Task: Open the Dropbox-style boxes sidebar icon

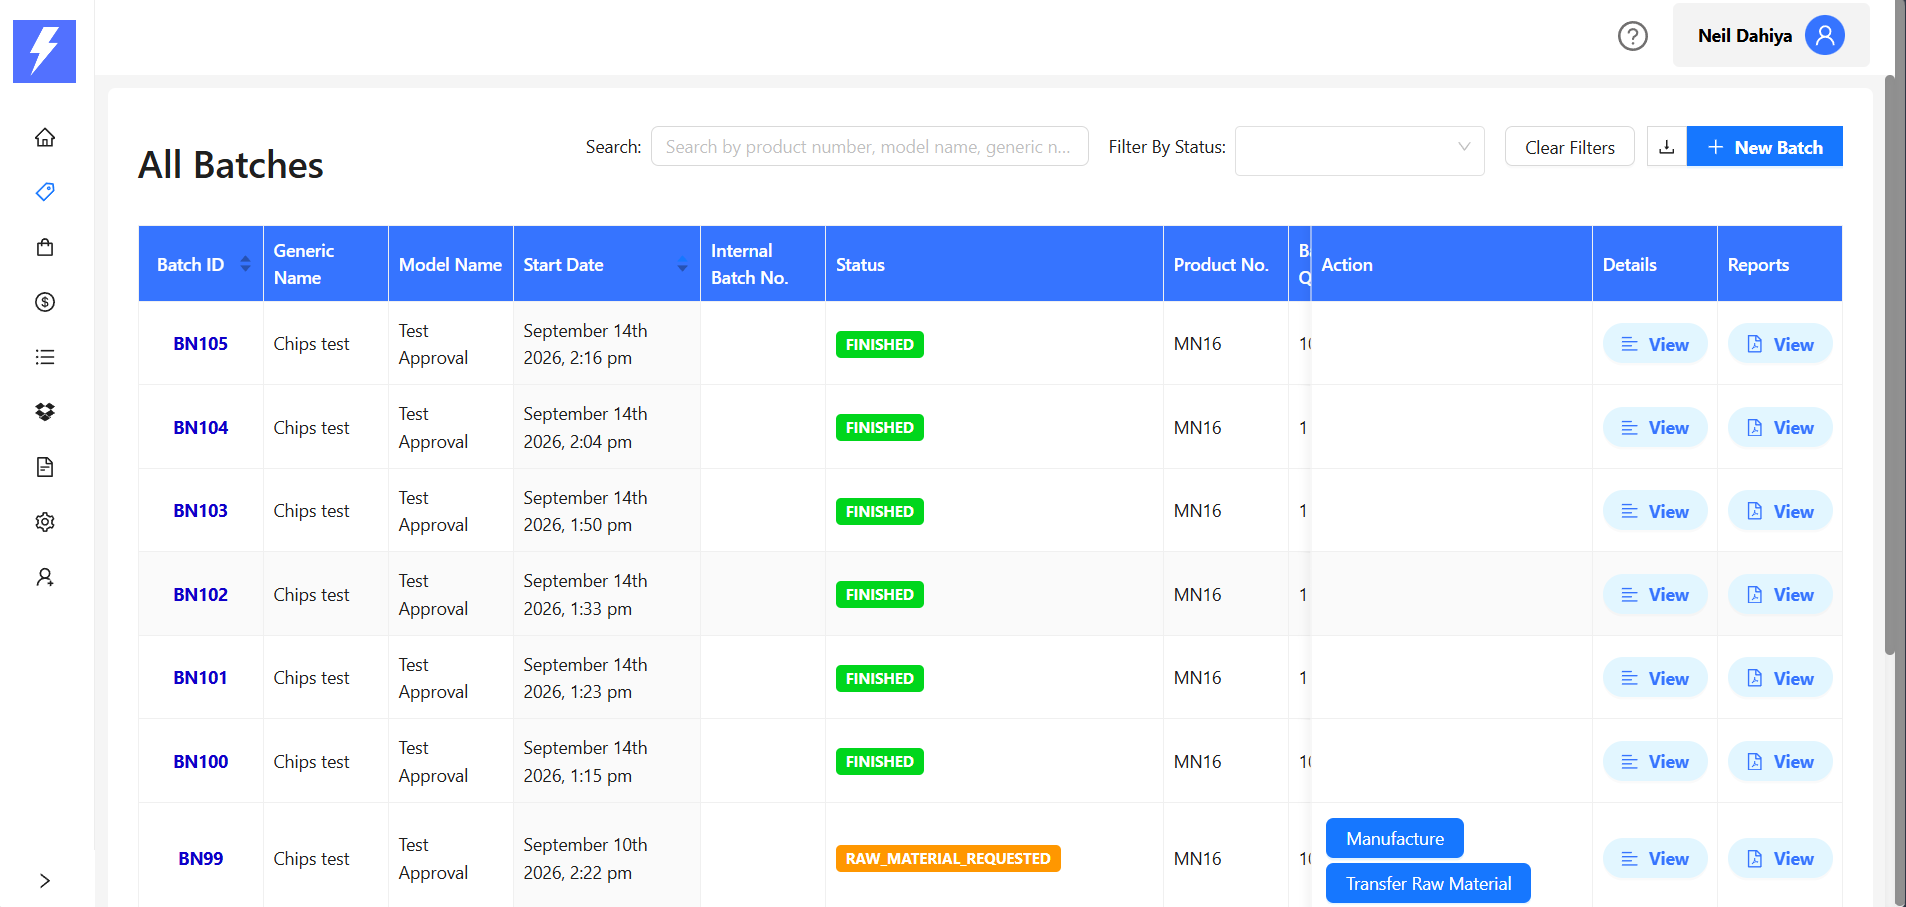Action: click(45, 412)
